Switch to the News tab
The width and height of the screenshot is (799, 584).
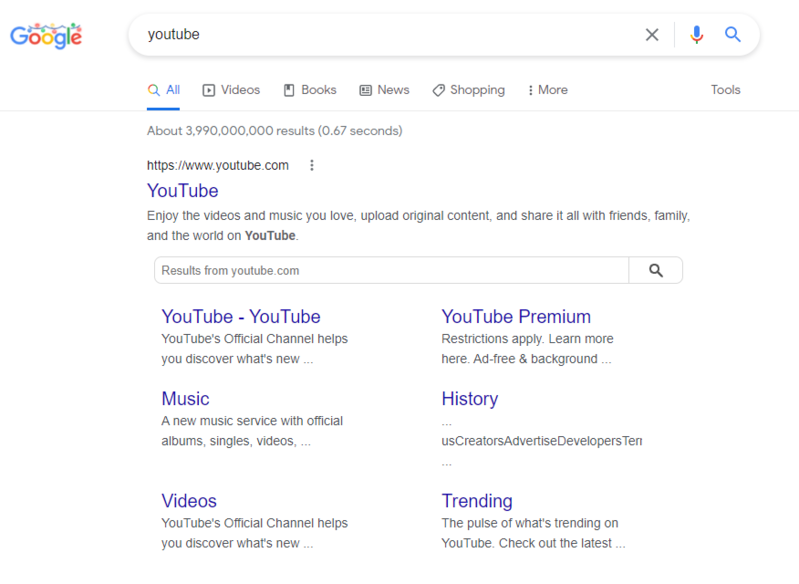pos(384,90)
